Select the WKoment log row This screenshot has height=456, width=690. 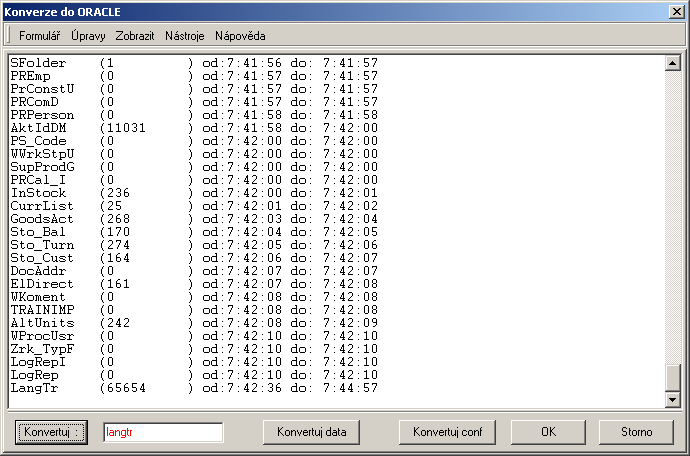click(194, 297)
